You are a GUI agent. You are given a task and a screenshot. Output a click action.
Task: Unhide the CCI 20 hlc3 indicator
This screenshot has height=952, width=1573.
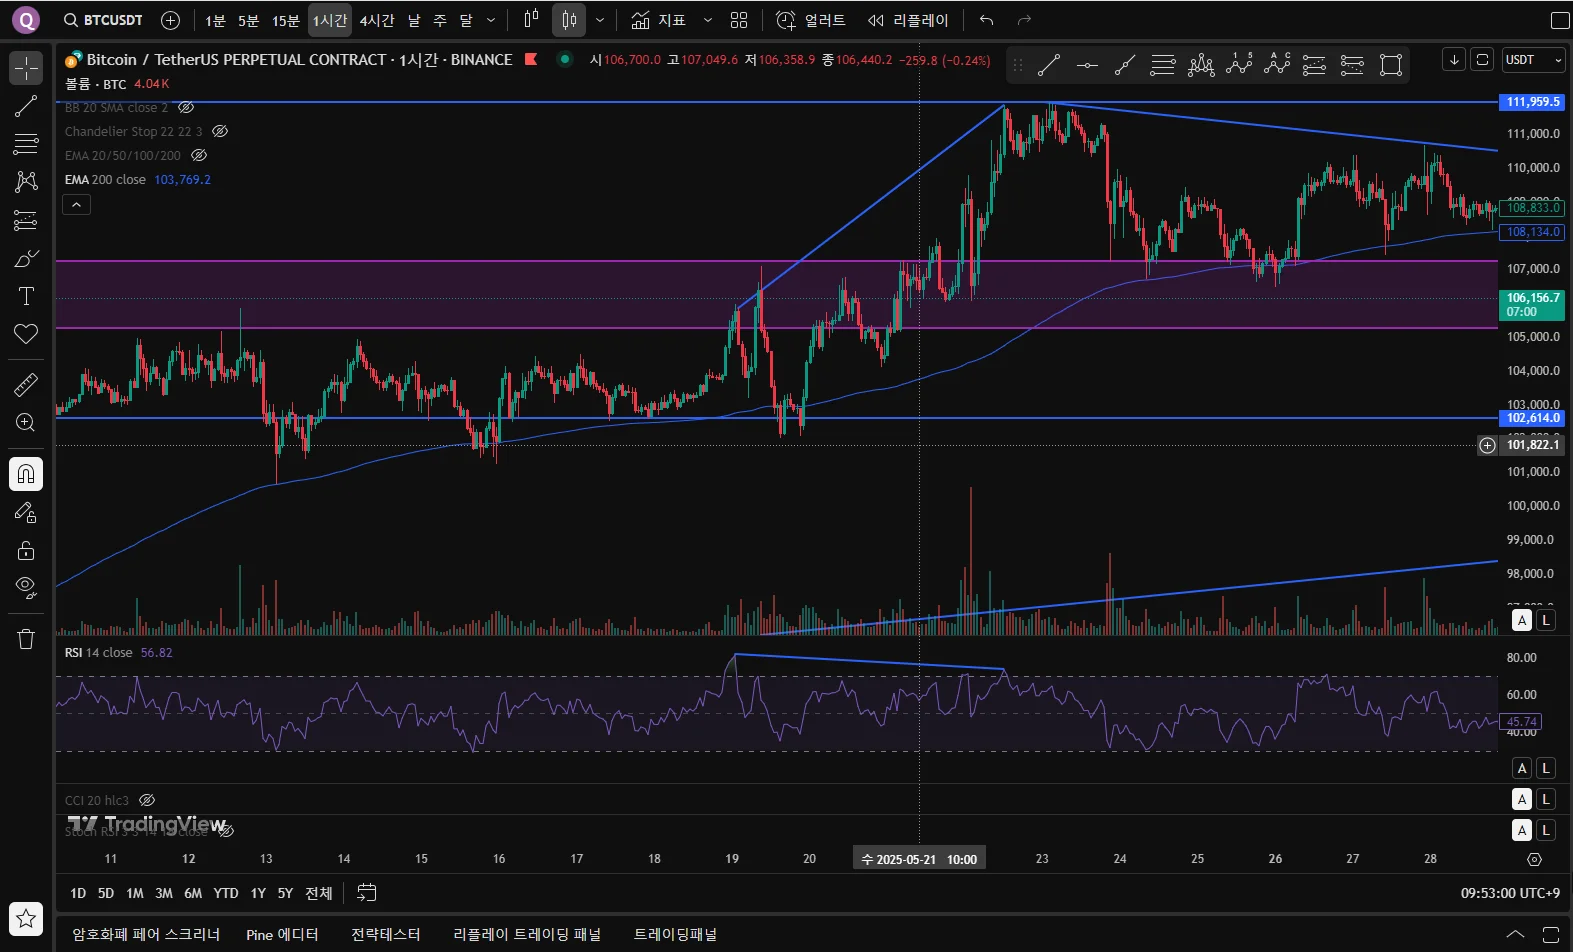[x=147, y=800]
